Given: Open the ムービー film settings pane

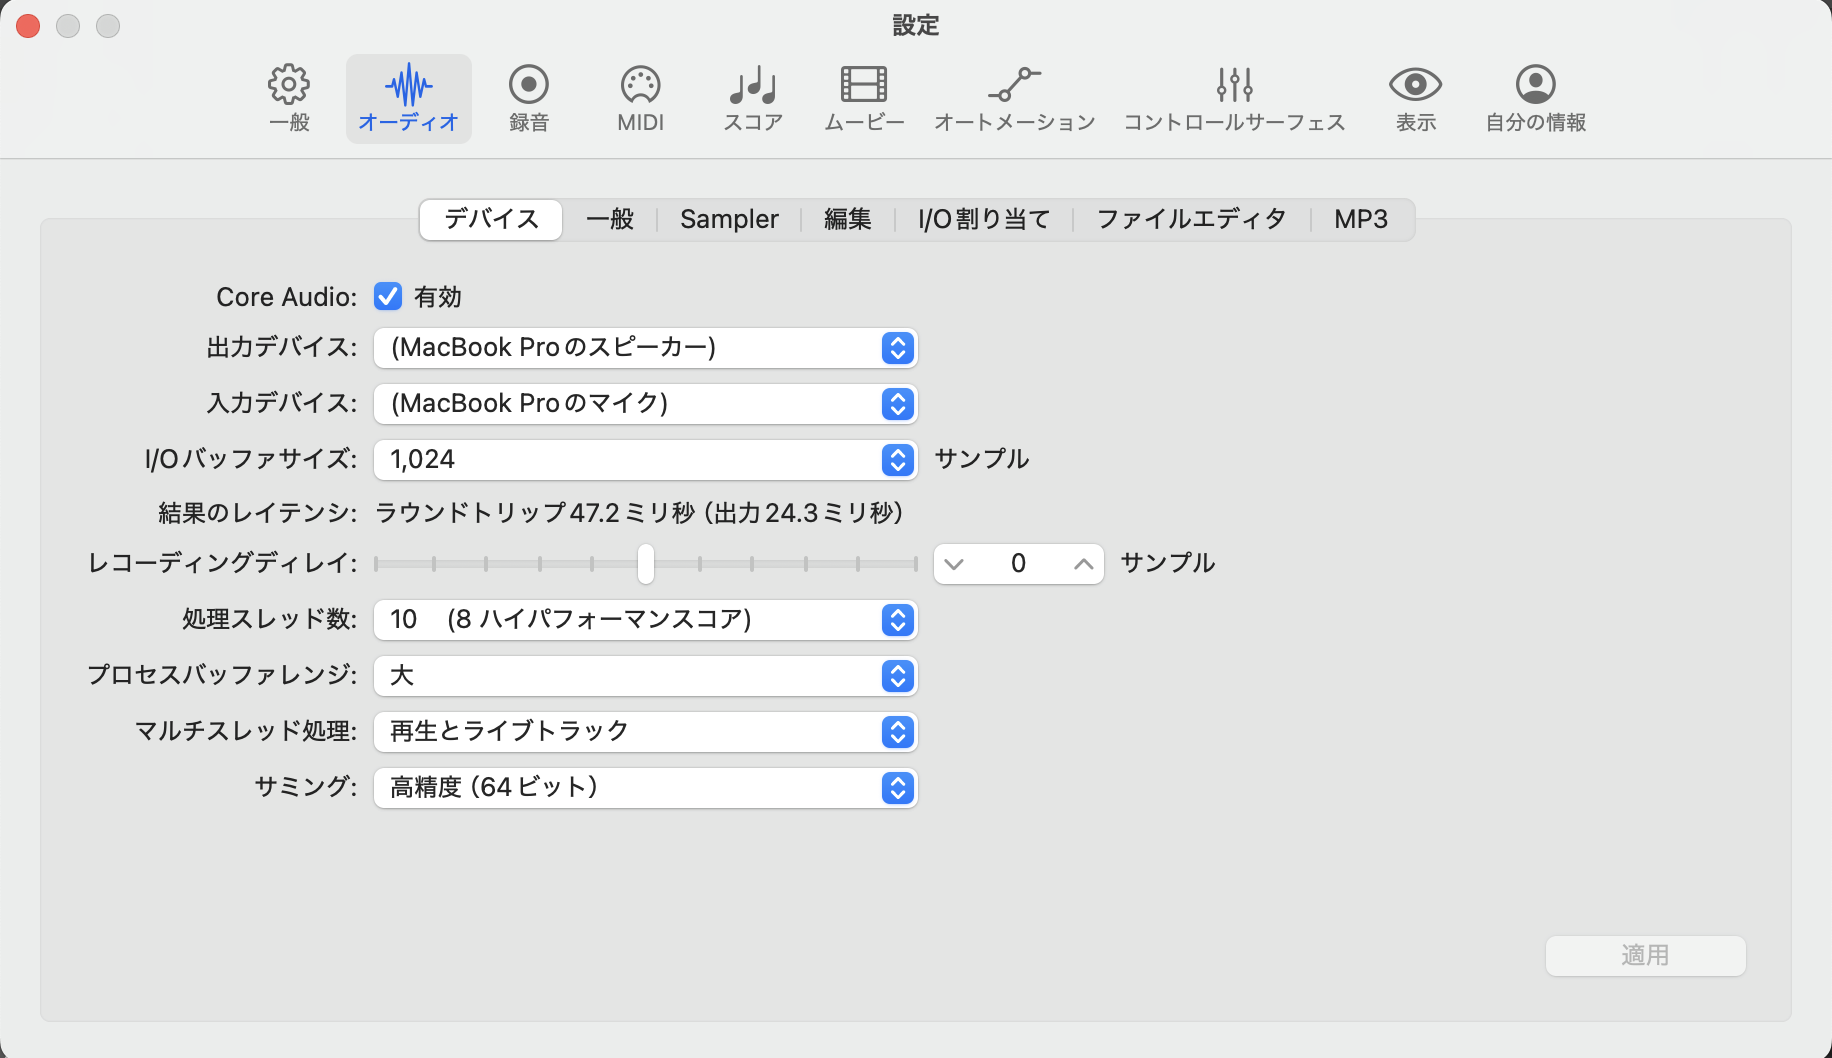Looking at the screenshot, I should click(864, 98).
